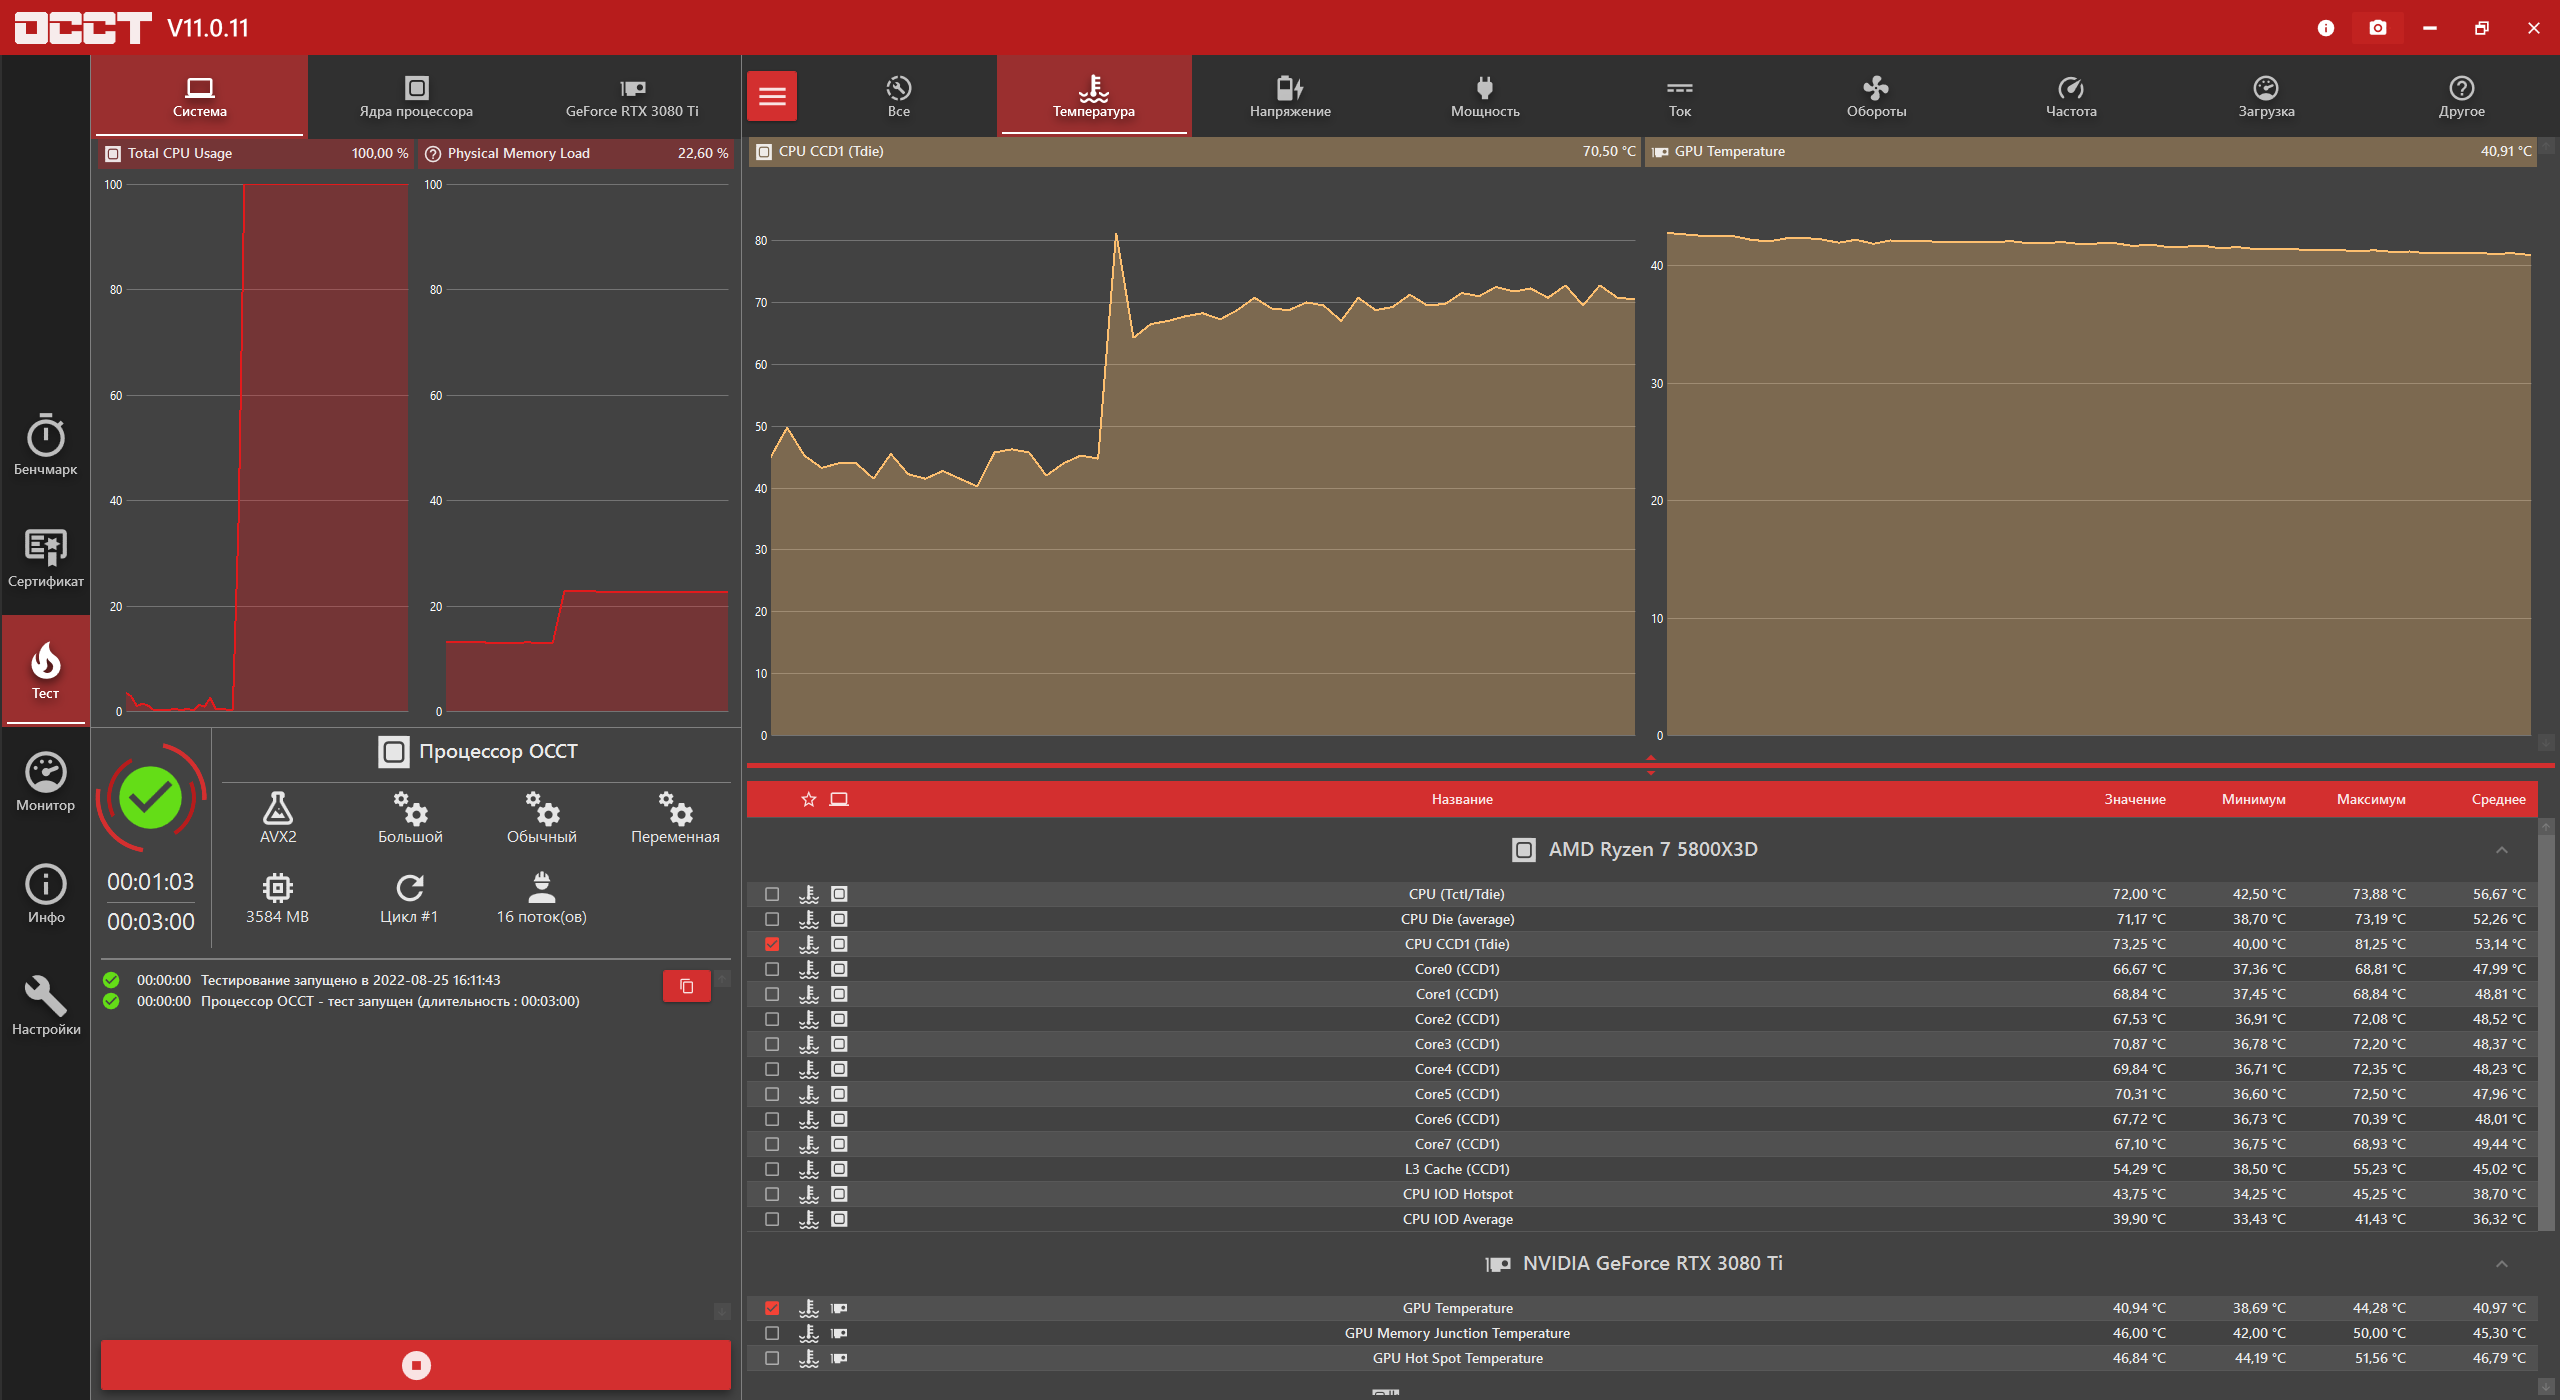Collapse the NVIDIA GeForce RTX 3080 Ti group
The image size is (2560, 1400).
click(2501, 1264)
